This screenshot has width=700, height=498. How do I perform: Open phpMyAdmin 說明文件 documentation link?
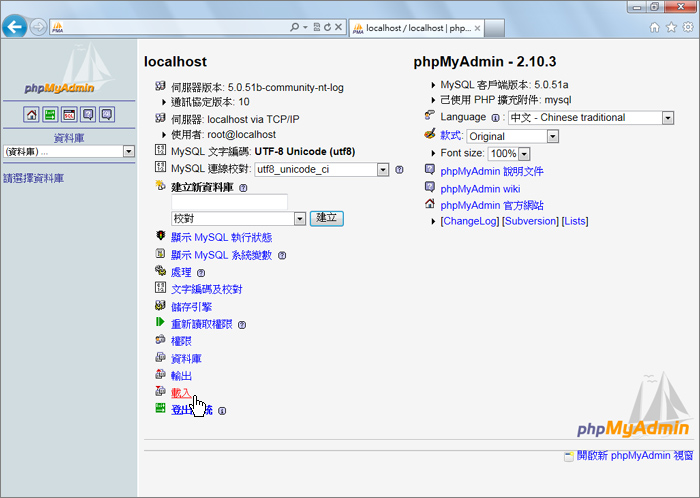492,171
